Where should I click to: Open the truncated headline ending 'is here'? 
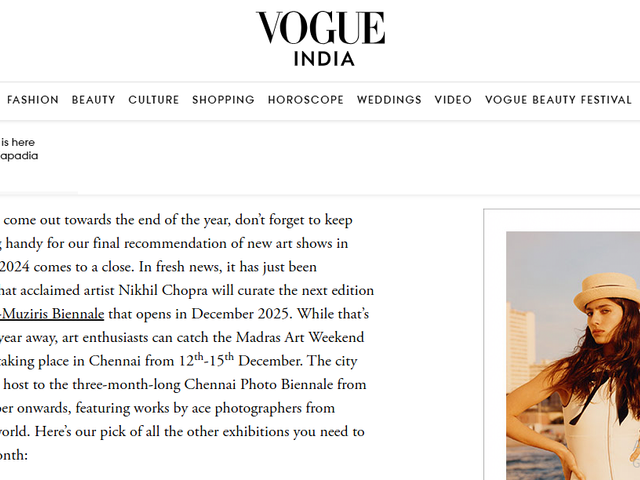click(18, 142)
